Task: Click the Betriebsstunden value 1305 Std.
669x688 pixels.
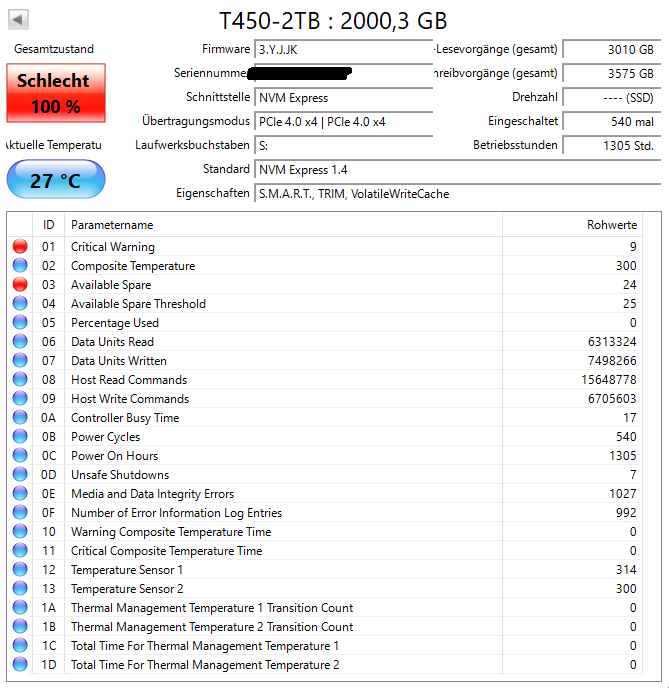Action: pos(612,146)
